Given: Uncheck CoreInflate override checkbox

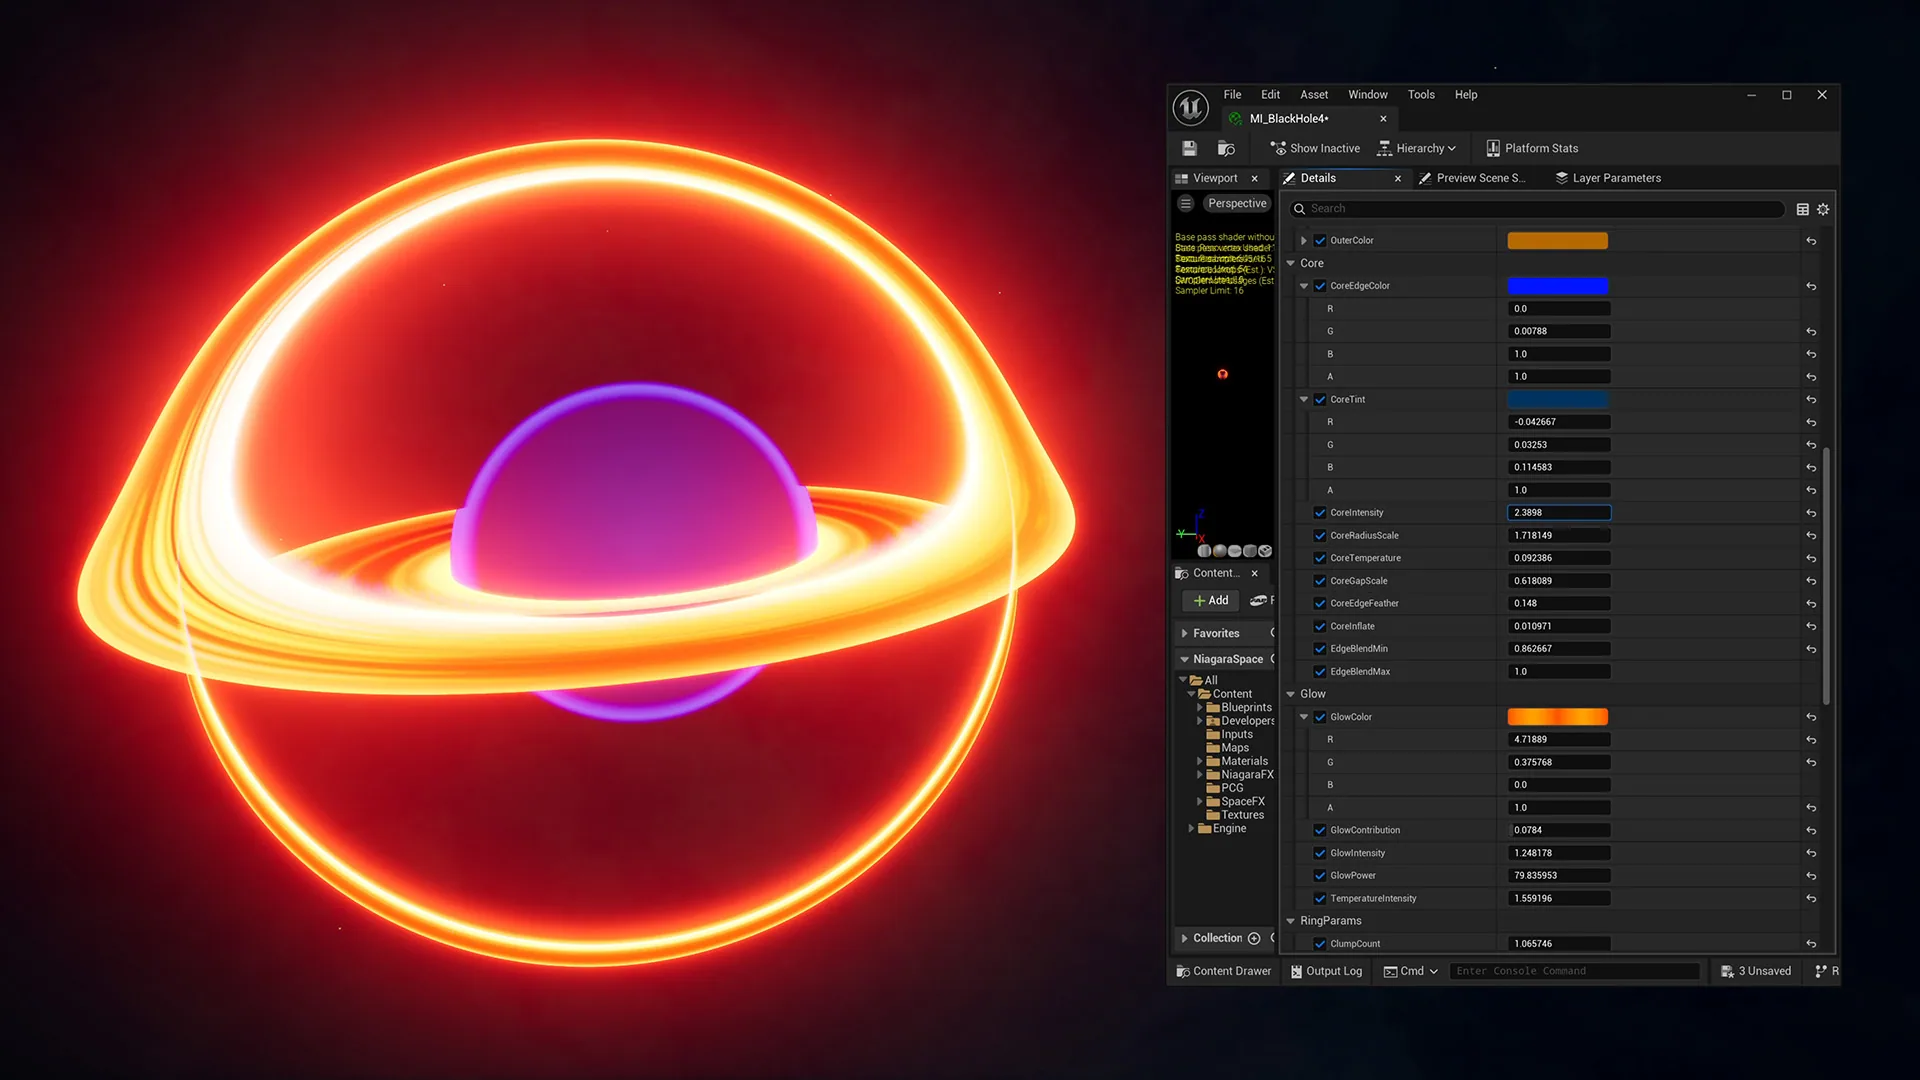Looking at the screenshot, I should tap(1320, 626).
